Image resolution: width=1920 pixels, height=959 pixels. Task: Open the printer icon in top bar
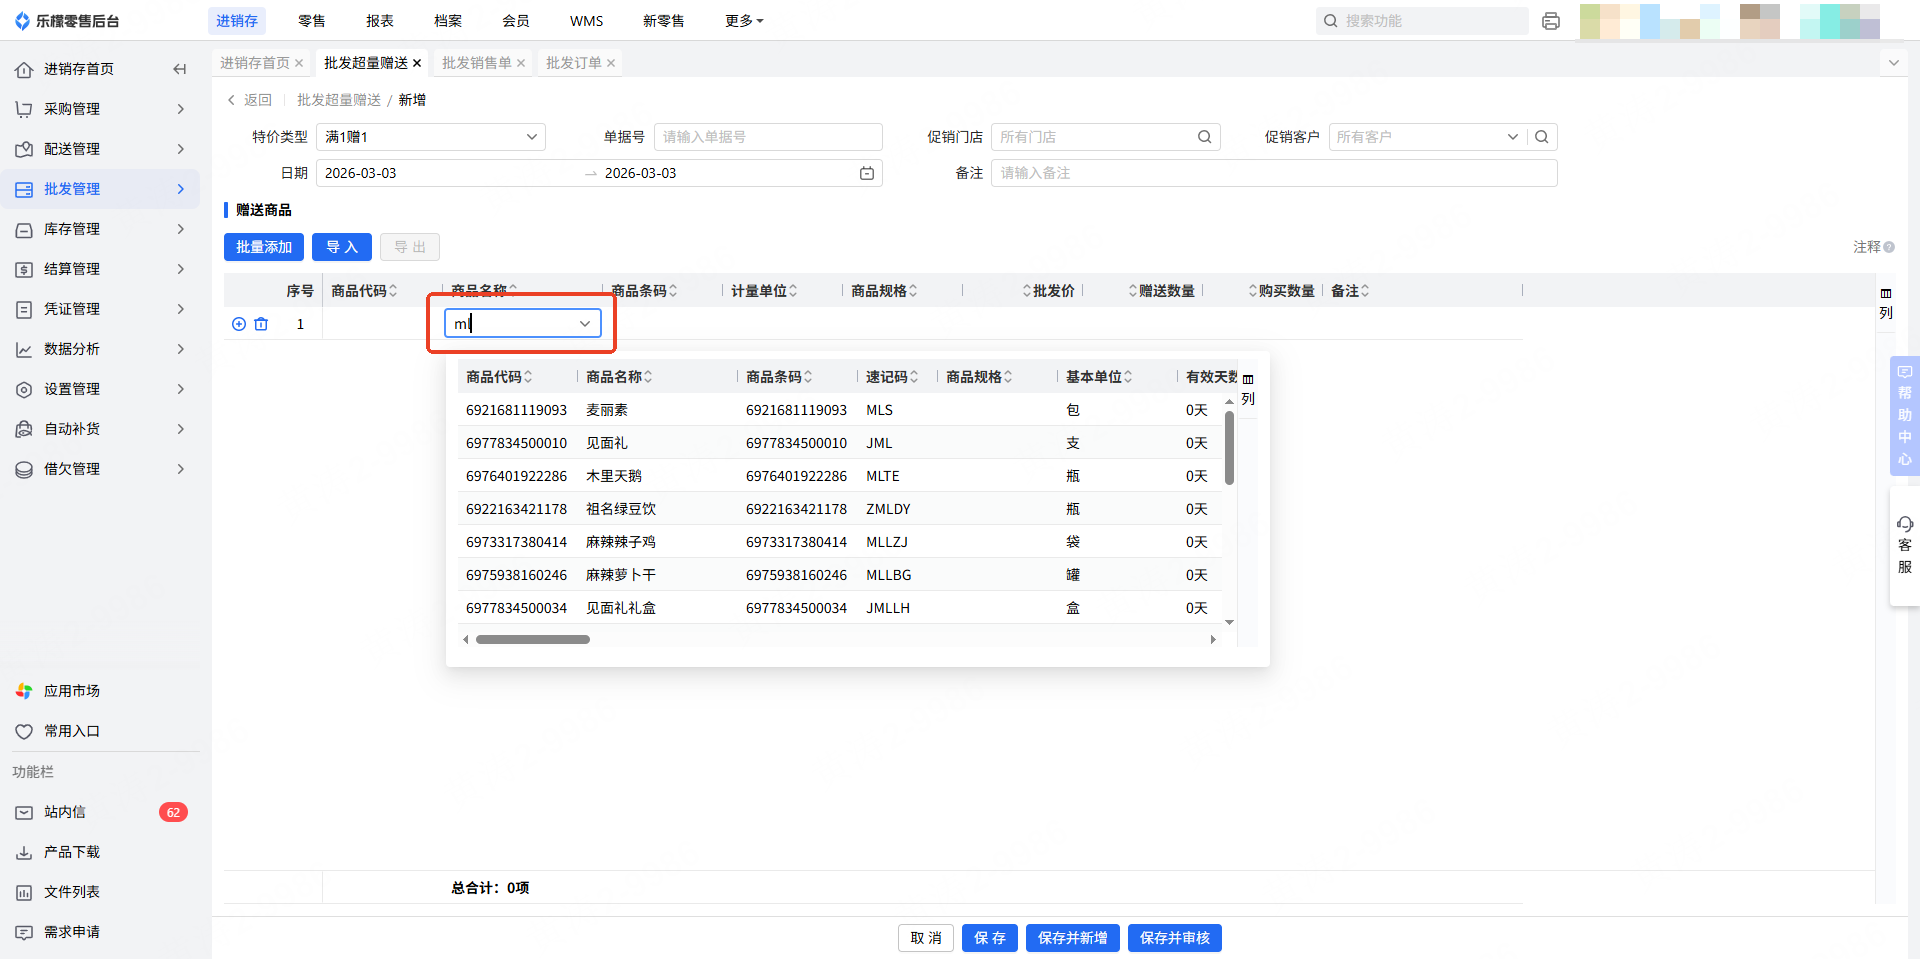point(1551,21)
